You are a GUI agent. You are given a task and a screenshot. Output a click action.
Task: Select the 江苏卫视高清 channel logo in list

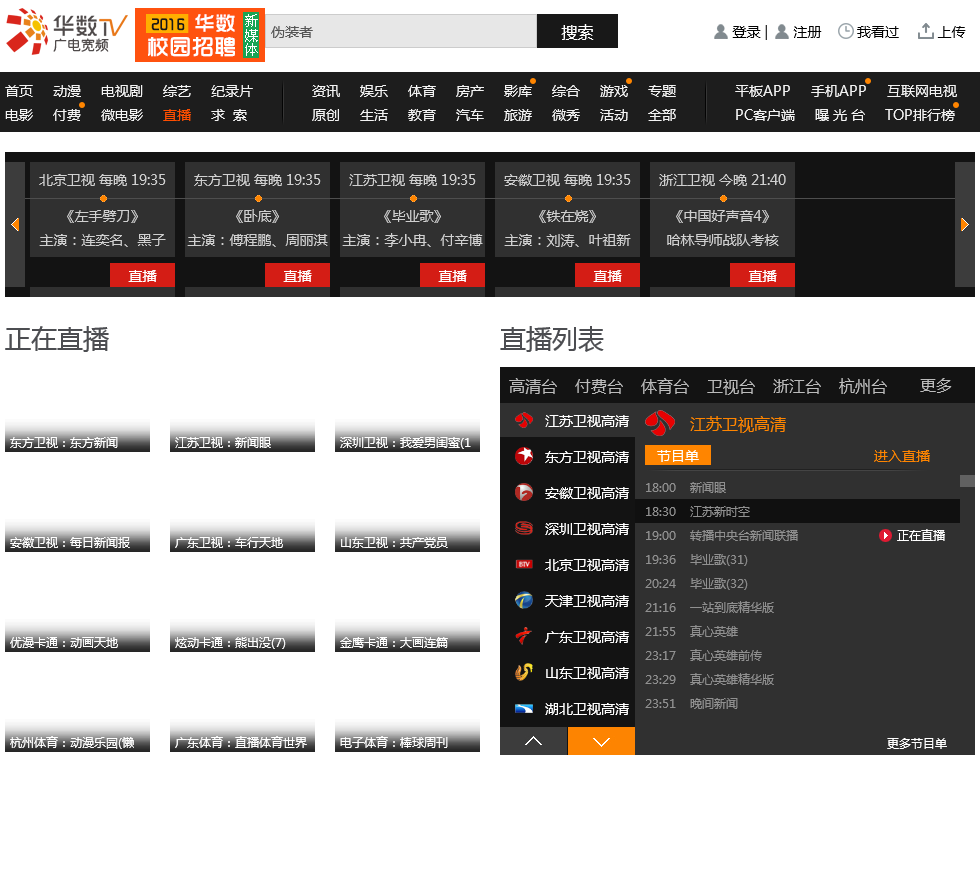524,421
